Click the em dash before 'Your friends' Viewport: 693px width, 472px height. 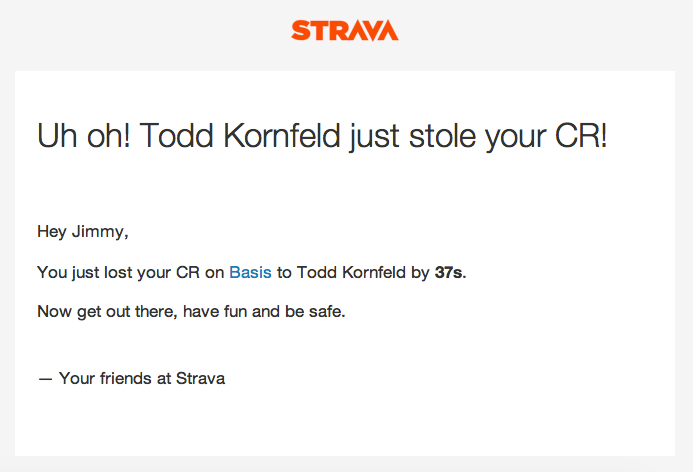pos(44,378)
